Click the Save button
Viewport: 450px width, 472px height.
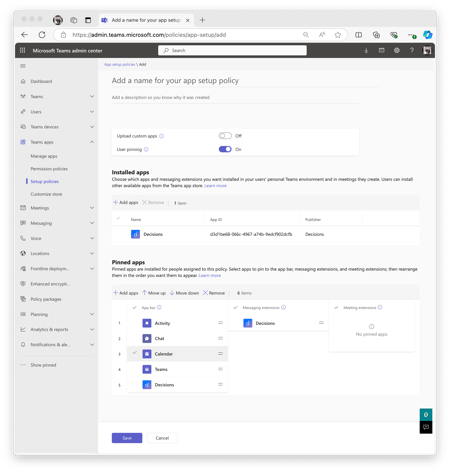tap(127, 438)
